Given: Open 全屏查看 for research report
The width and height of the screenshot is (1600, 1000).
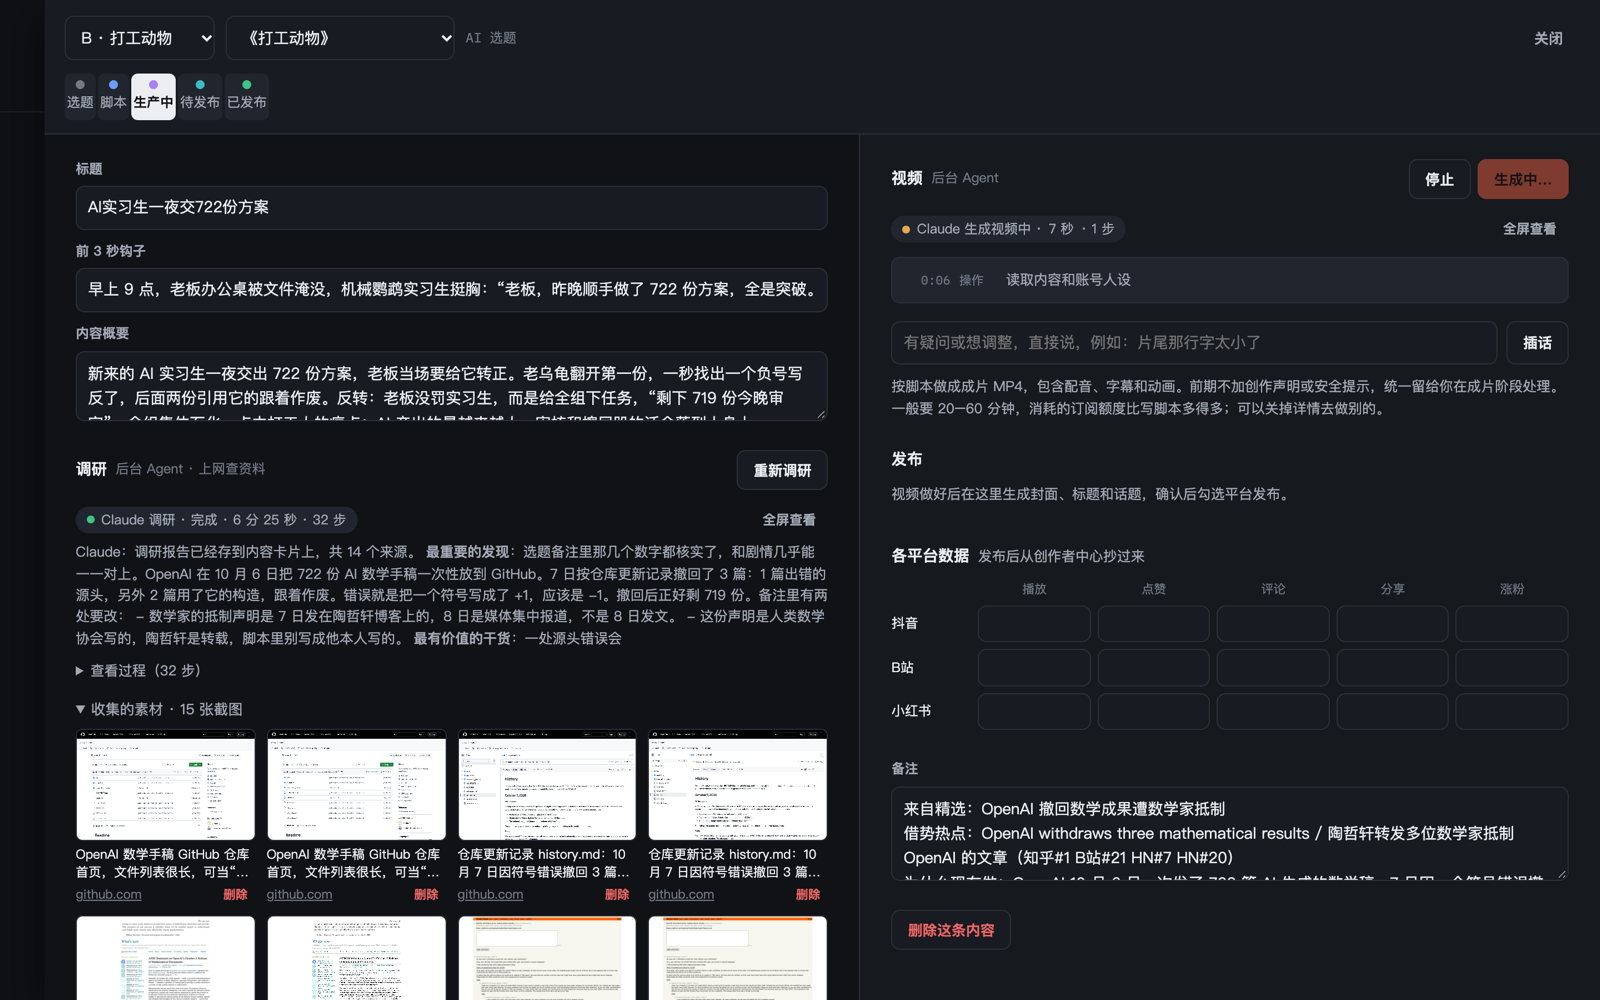Looking at the screenshot, I should [789, 520].
